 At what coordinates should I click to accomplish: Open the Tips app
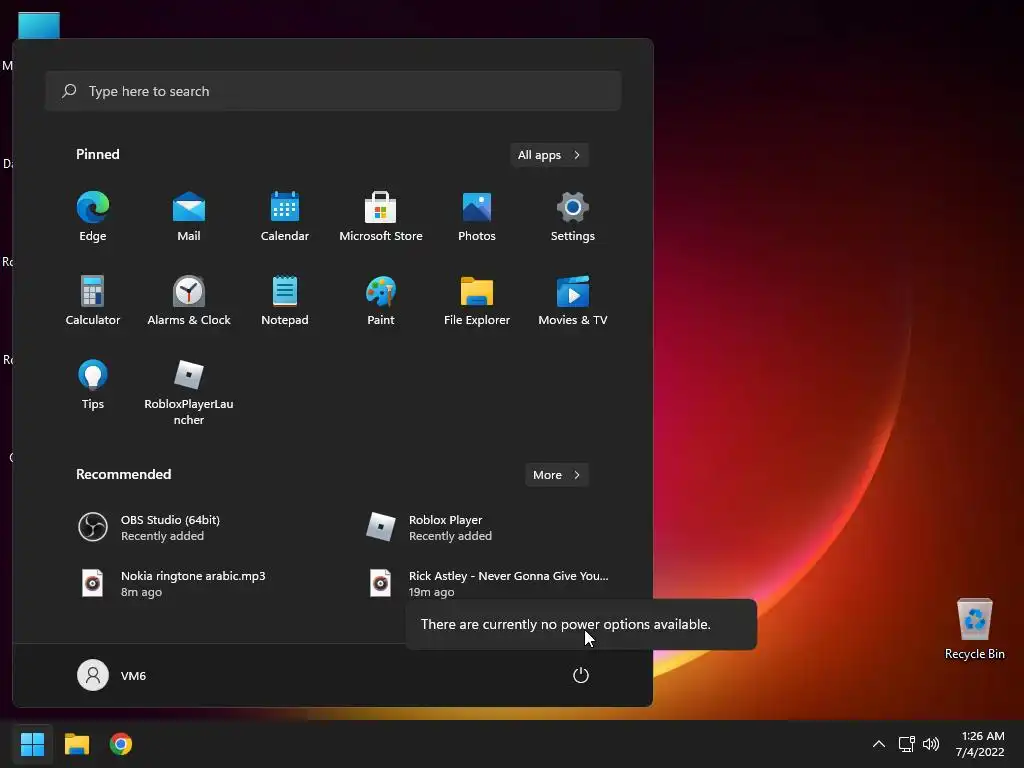tap(93, 385)
